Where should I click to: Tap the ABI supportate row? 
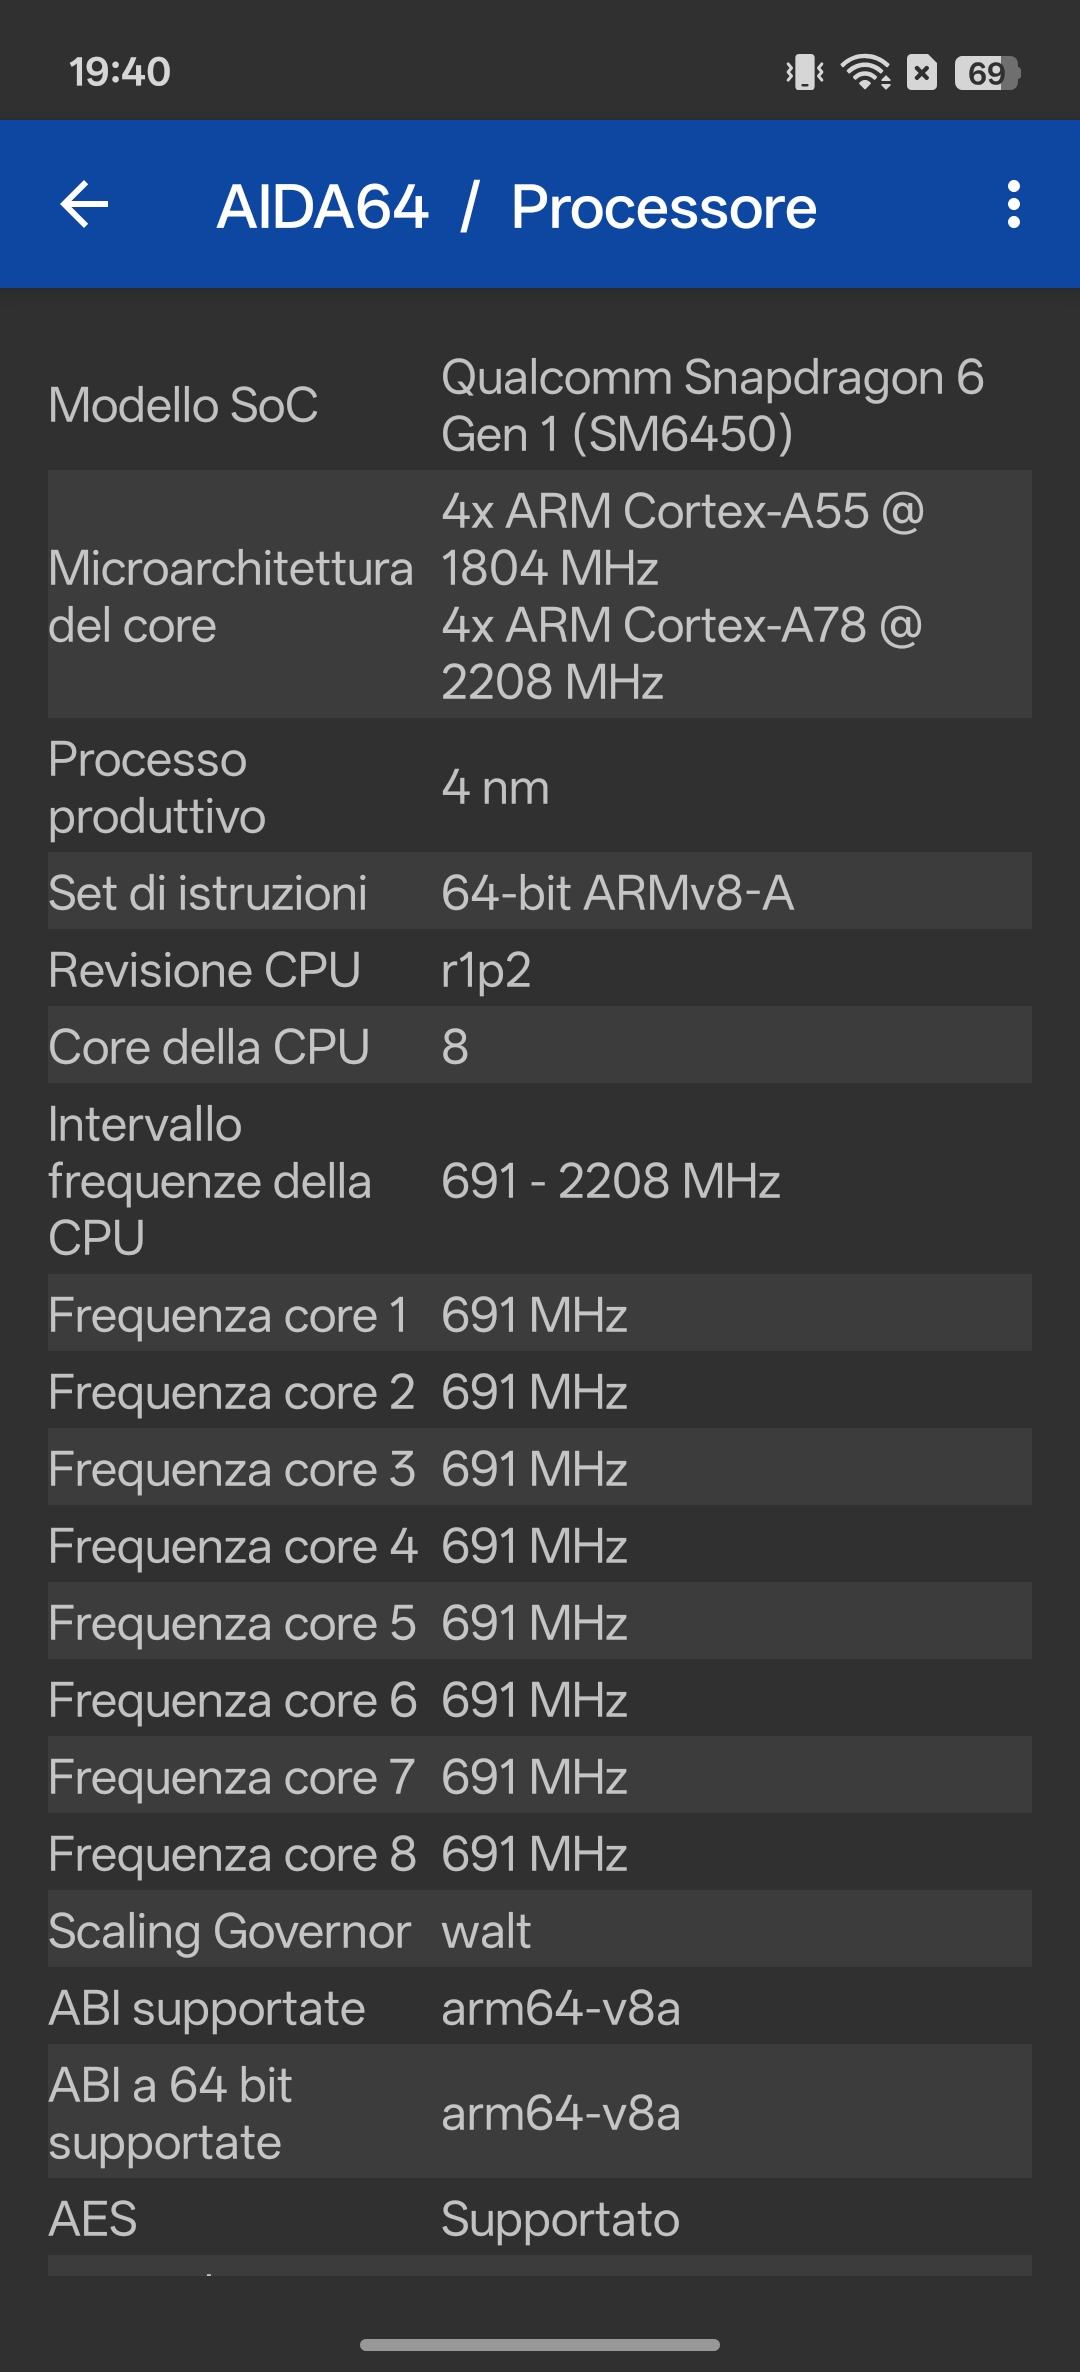click(x=540, y=2007)
